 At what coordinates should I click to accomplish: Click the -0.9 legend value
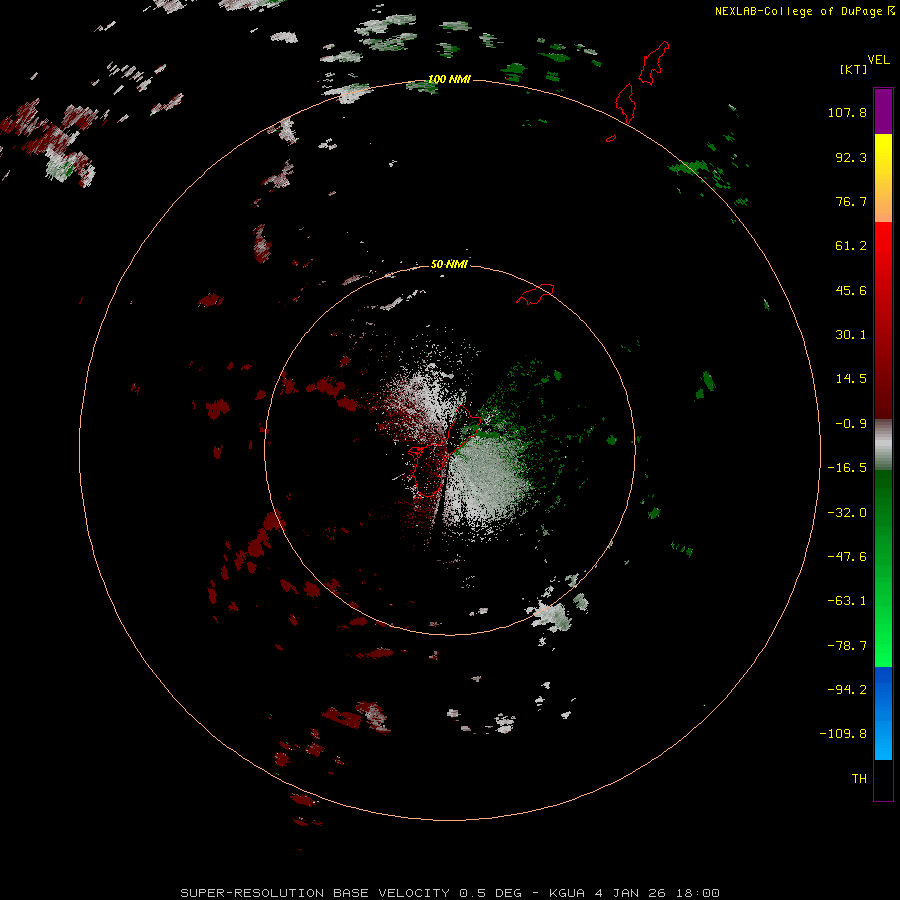851,424
